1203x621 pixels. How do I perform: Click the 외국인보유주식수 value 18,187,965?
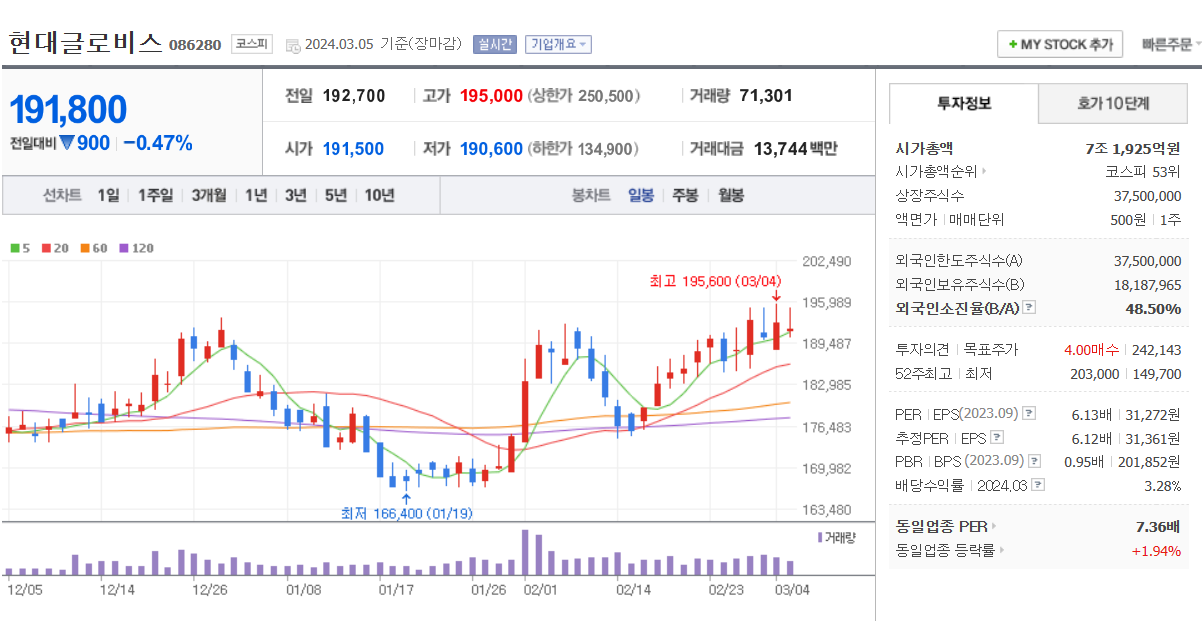tap(1147, 285)
